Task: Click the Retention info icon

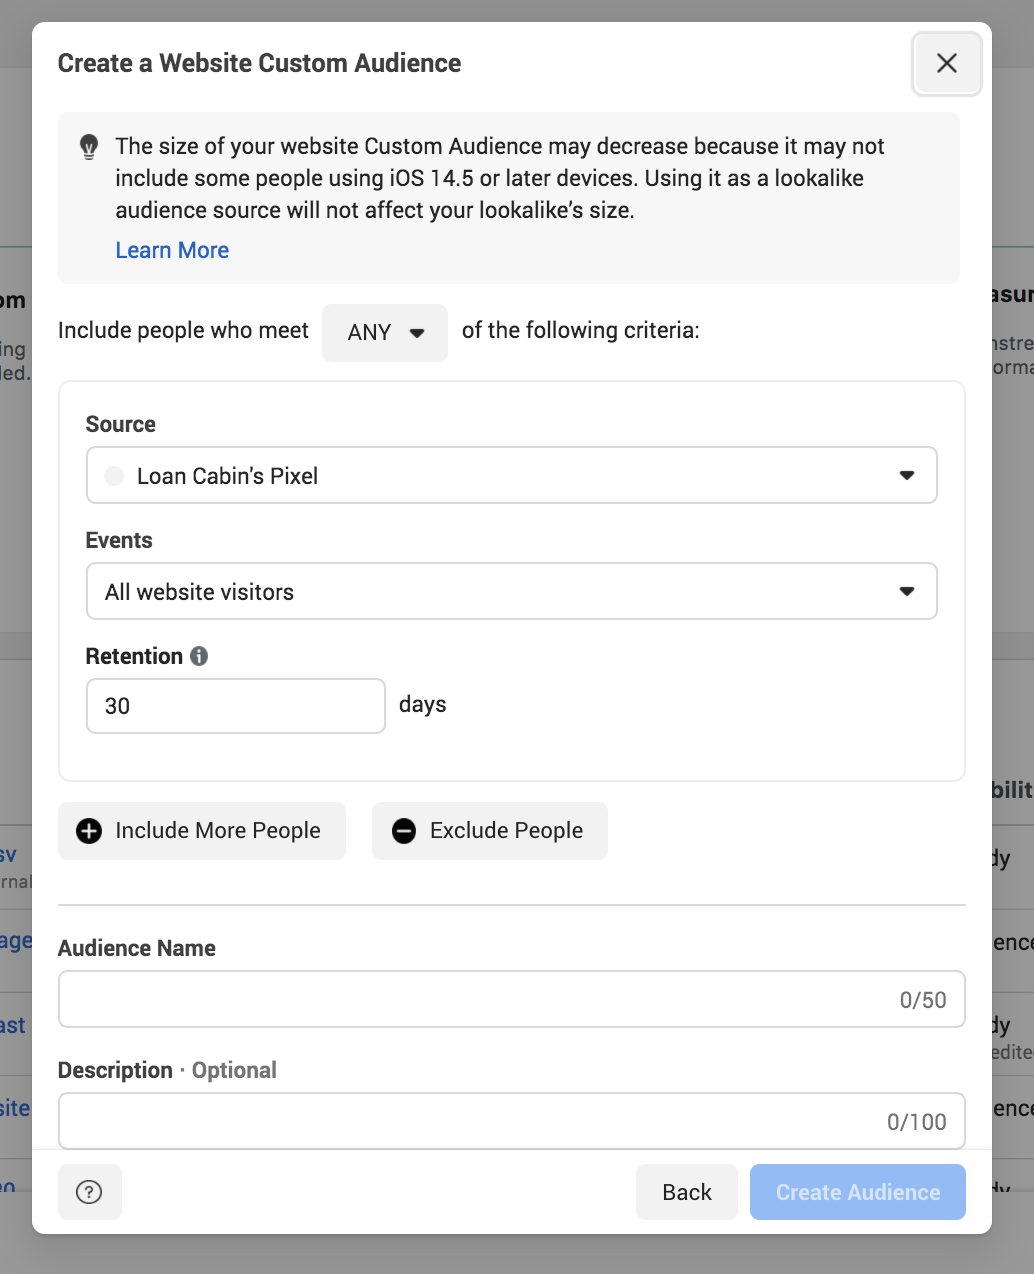Action: (x=199, y=656)
